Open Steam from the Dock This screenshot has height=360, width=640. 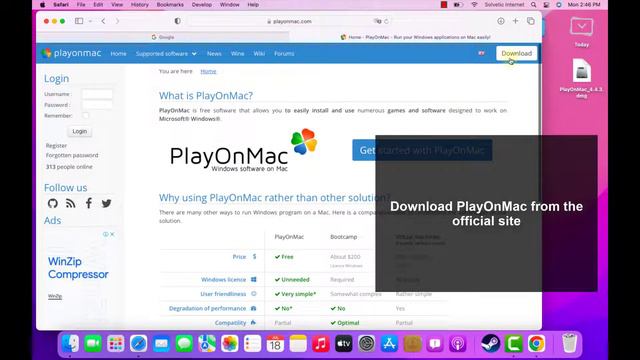pyautogui.click(x=491, y=343)
